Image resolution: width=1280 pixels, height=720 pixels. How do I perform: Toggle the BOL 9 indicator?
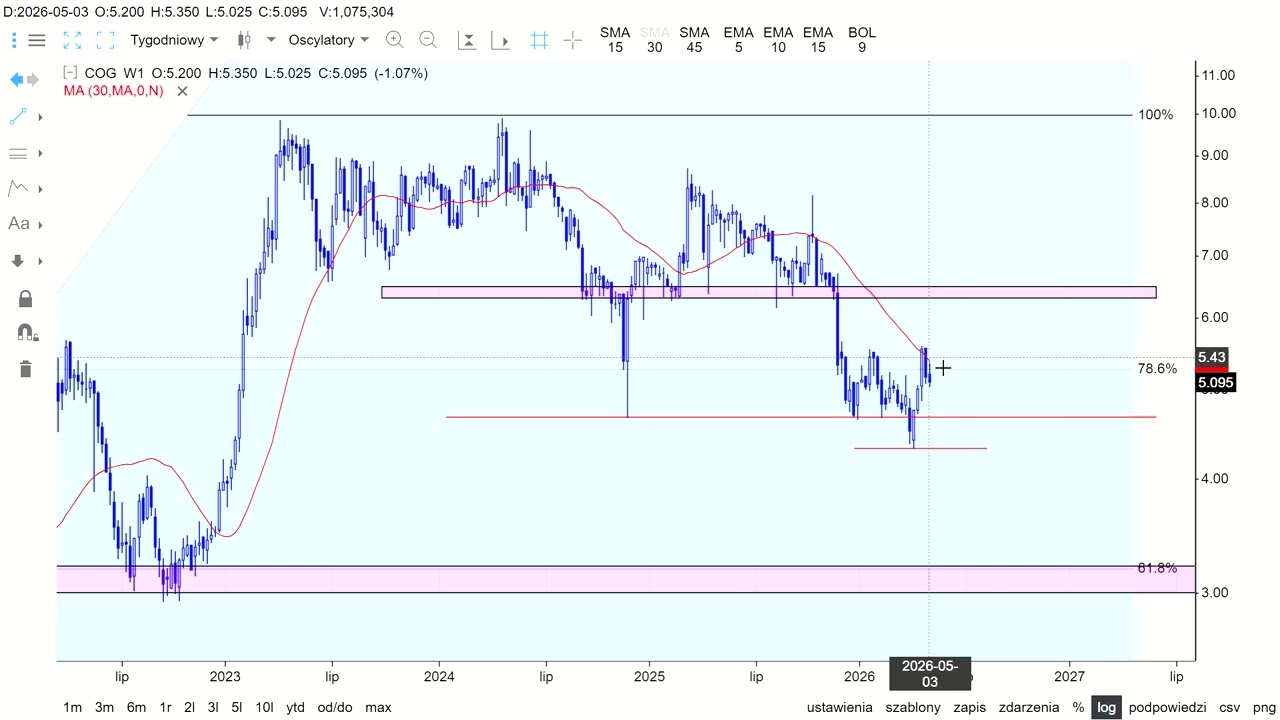[862, 40]
